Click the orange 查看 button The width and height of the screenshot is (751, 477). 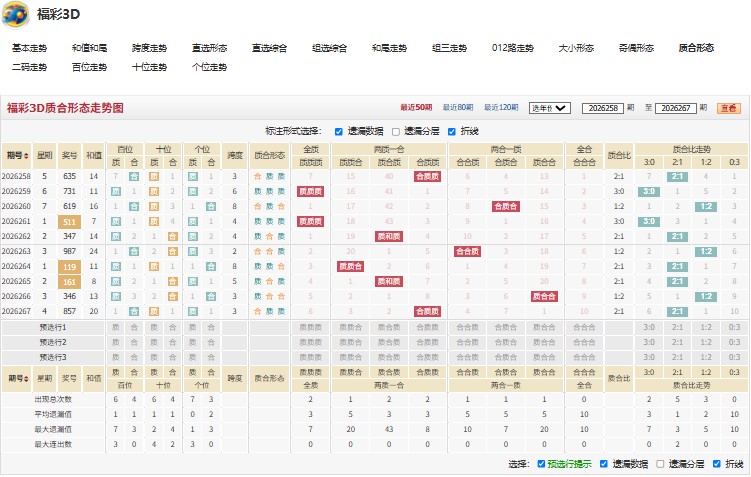(728, 108)
